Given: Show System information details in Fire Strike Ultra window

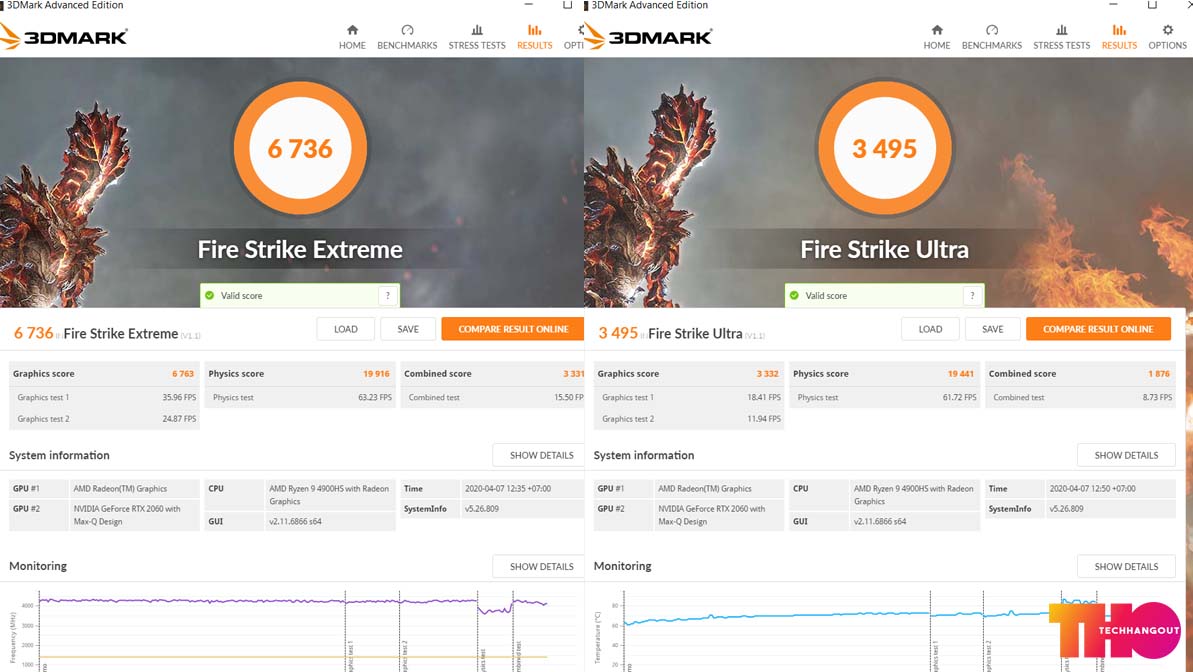Looking at the screenshot, I should [x=1126, y=455].
